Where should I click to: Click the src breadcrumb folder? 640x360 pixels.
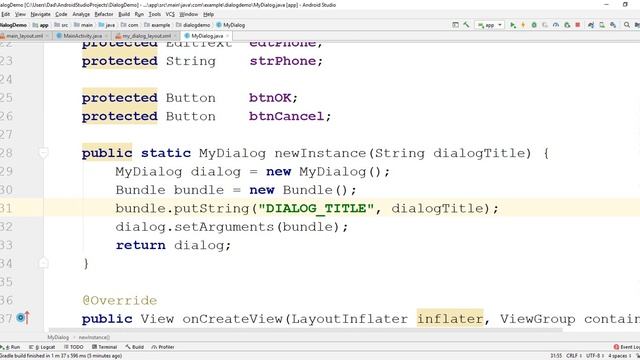(62, 25)
